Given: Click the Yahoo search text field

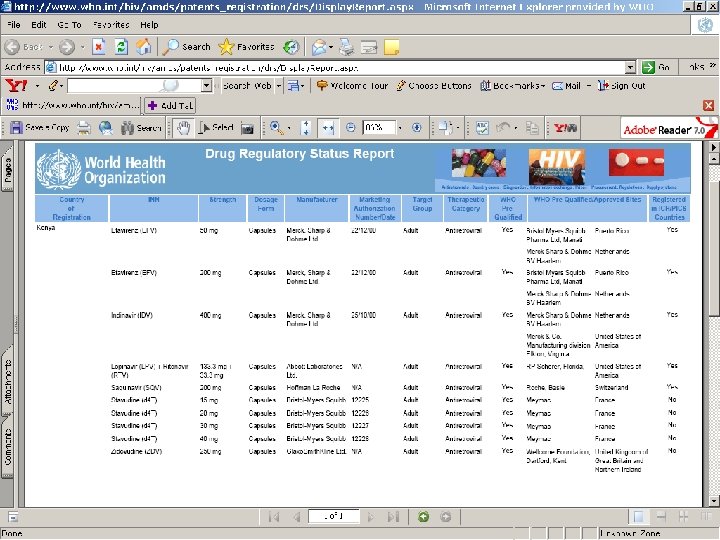Looking at the screenshot, I should pos(125,86).
